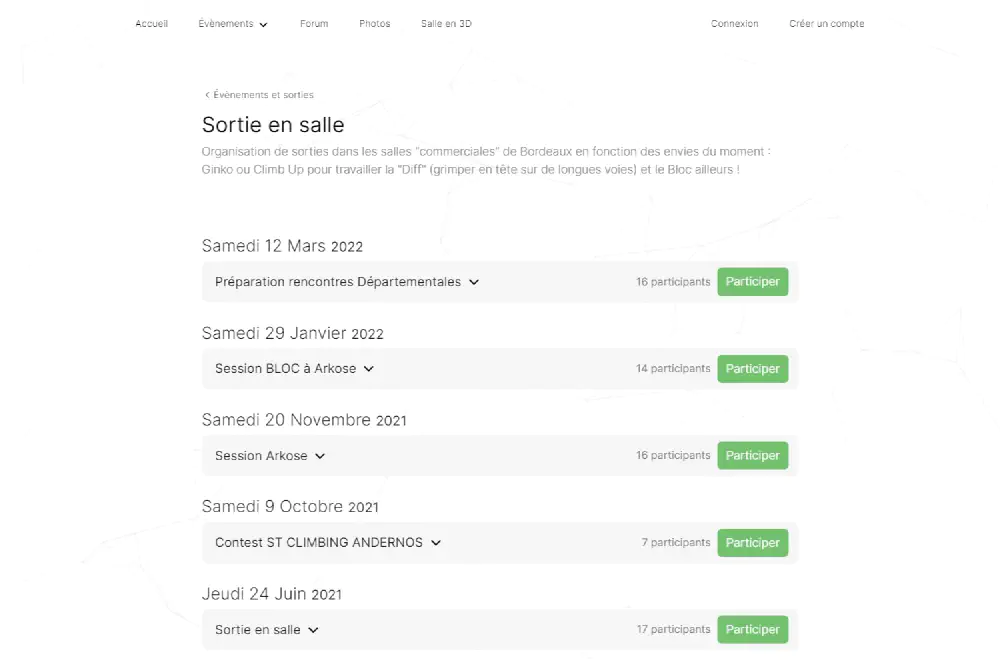Go to Accueil page

(152, 24)
